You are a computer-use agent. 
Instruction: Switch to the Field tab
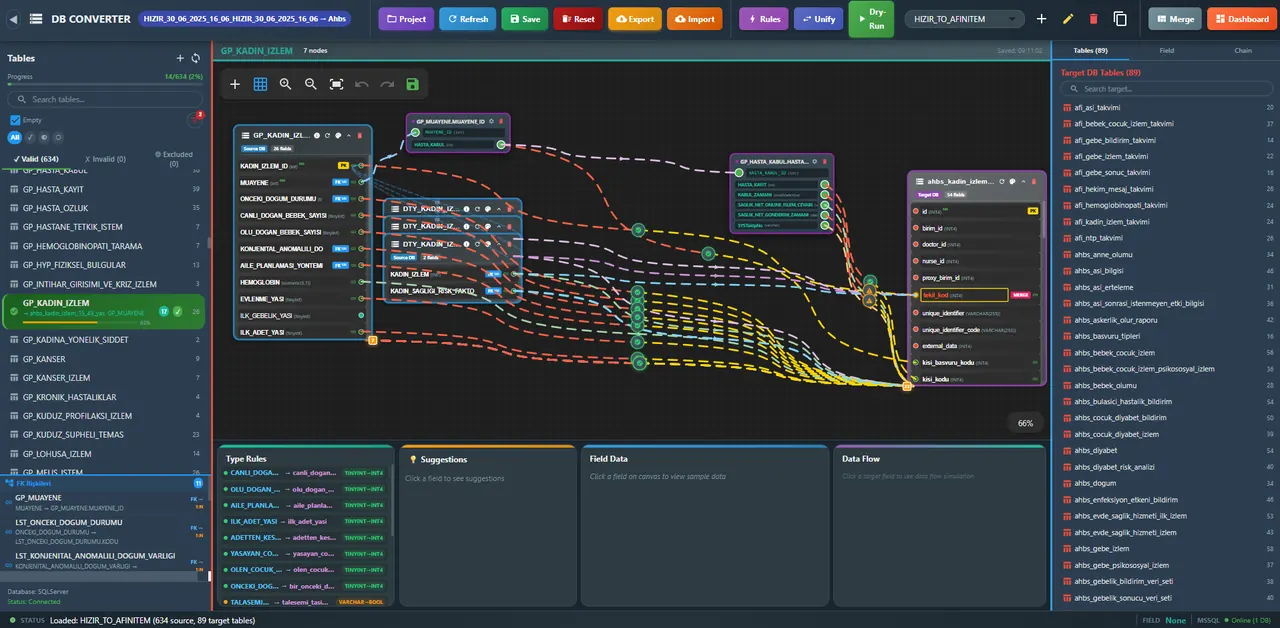coord(1167,50)
